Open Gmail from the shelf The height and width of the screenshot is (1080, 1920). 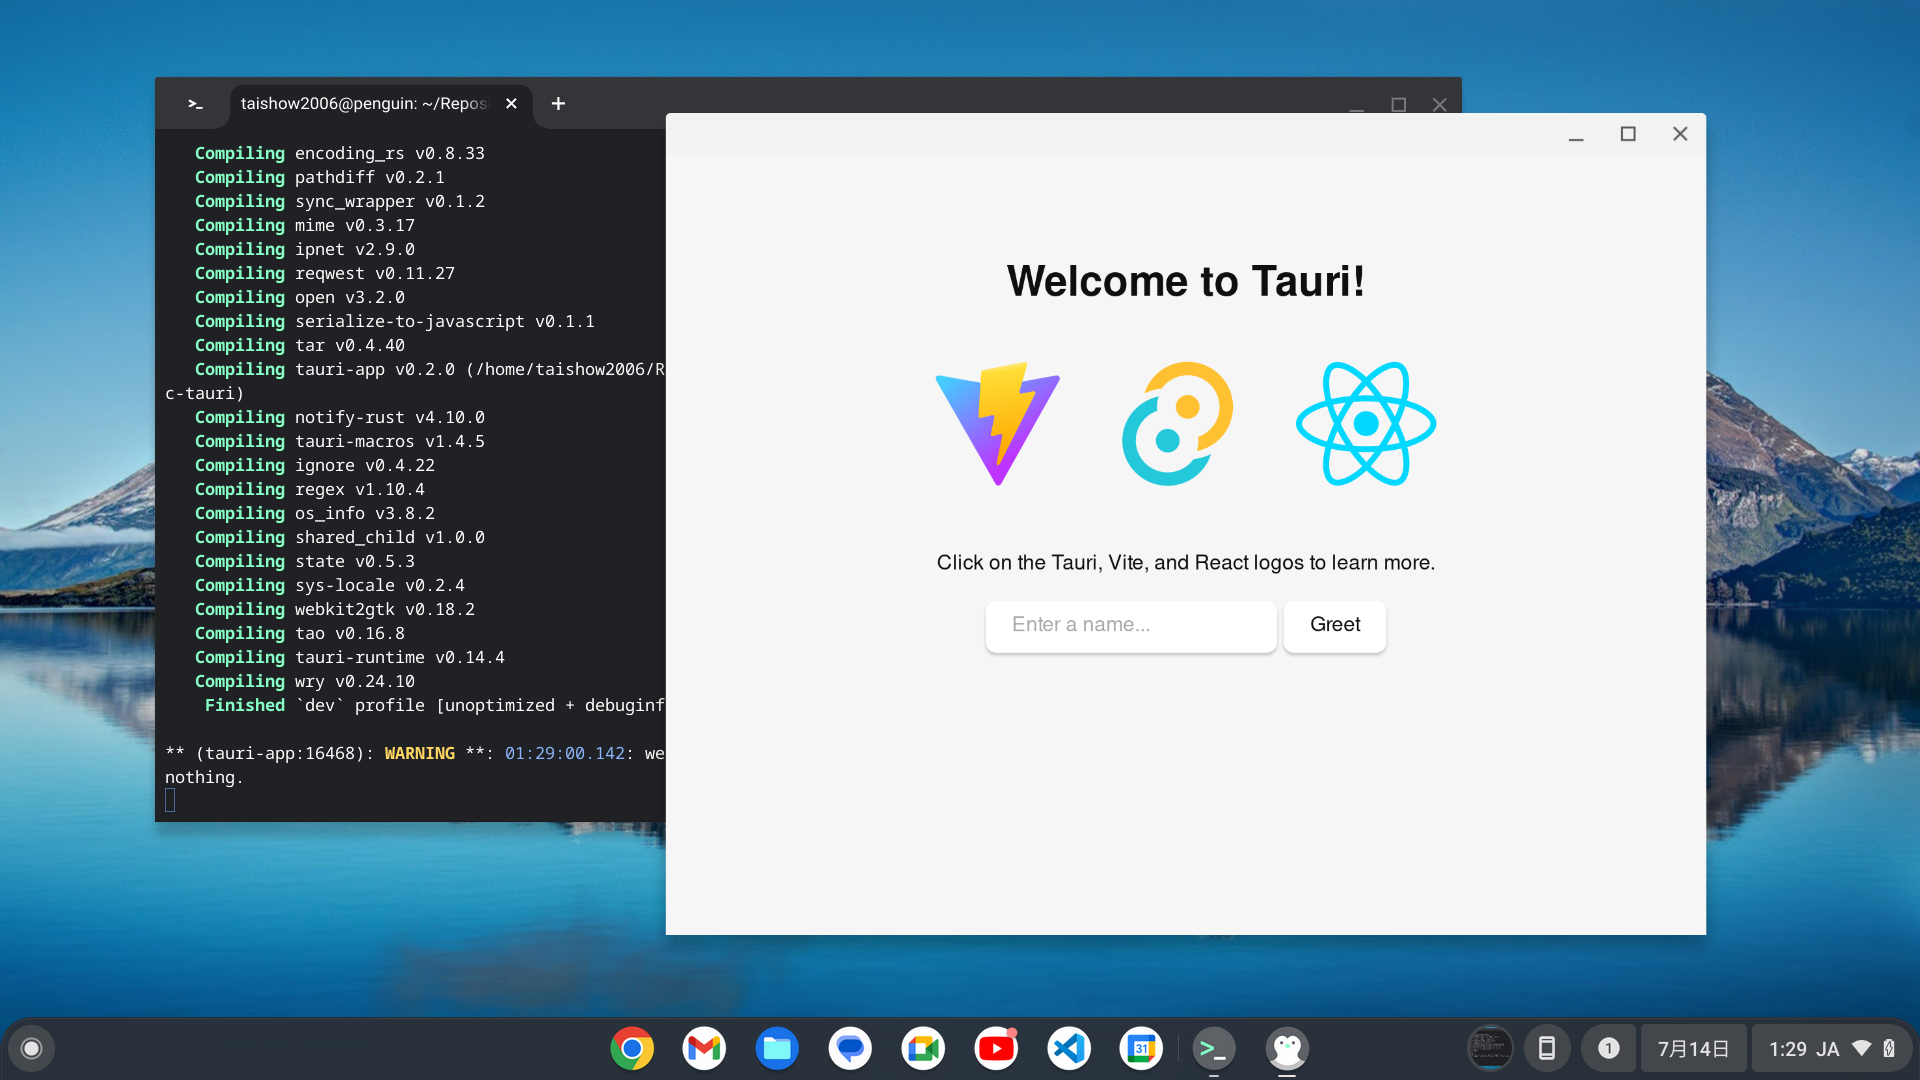704,1048
